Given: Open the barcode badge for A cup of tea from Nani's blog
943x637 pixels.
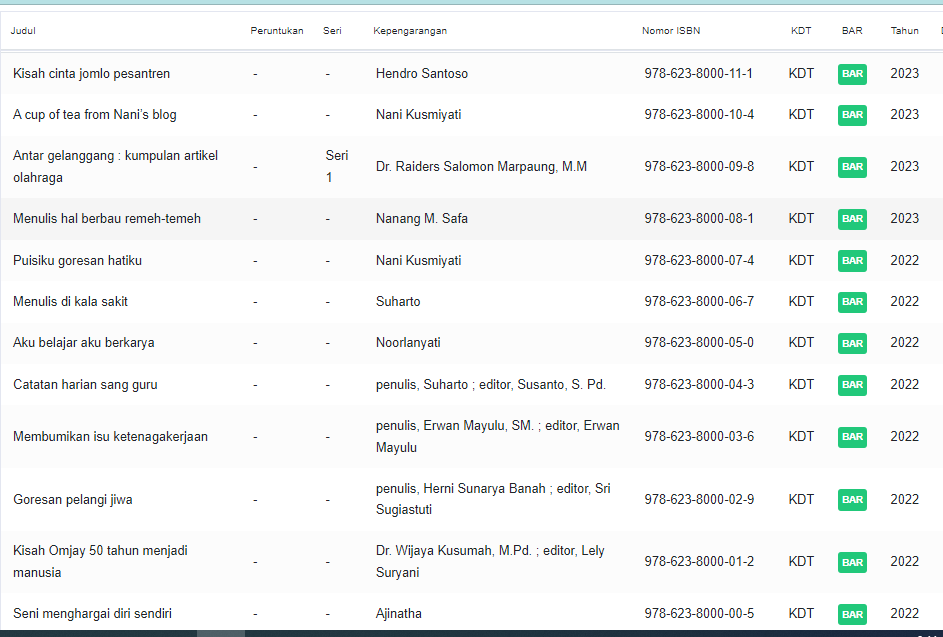Looking at the screenshot, I should [852, 115].
